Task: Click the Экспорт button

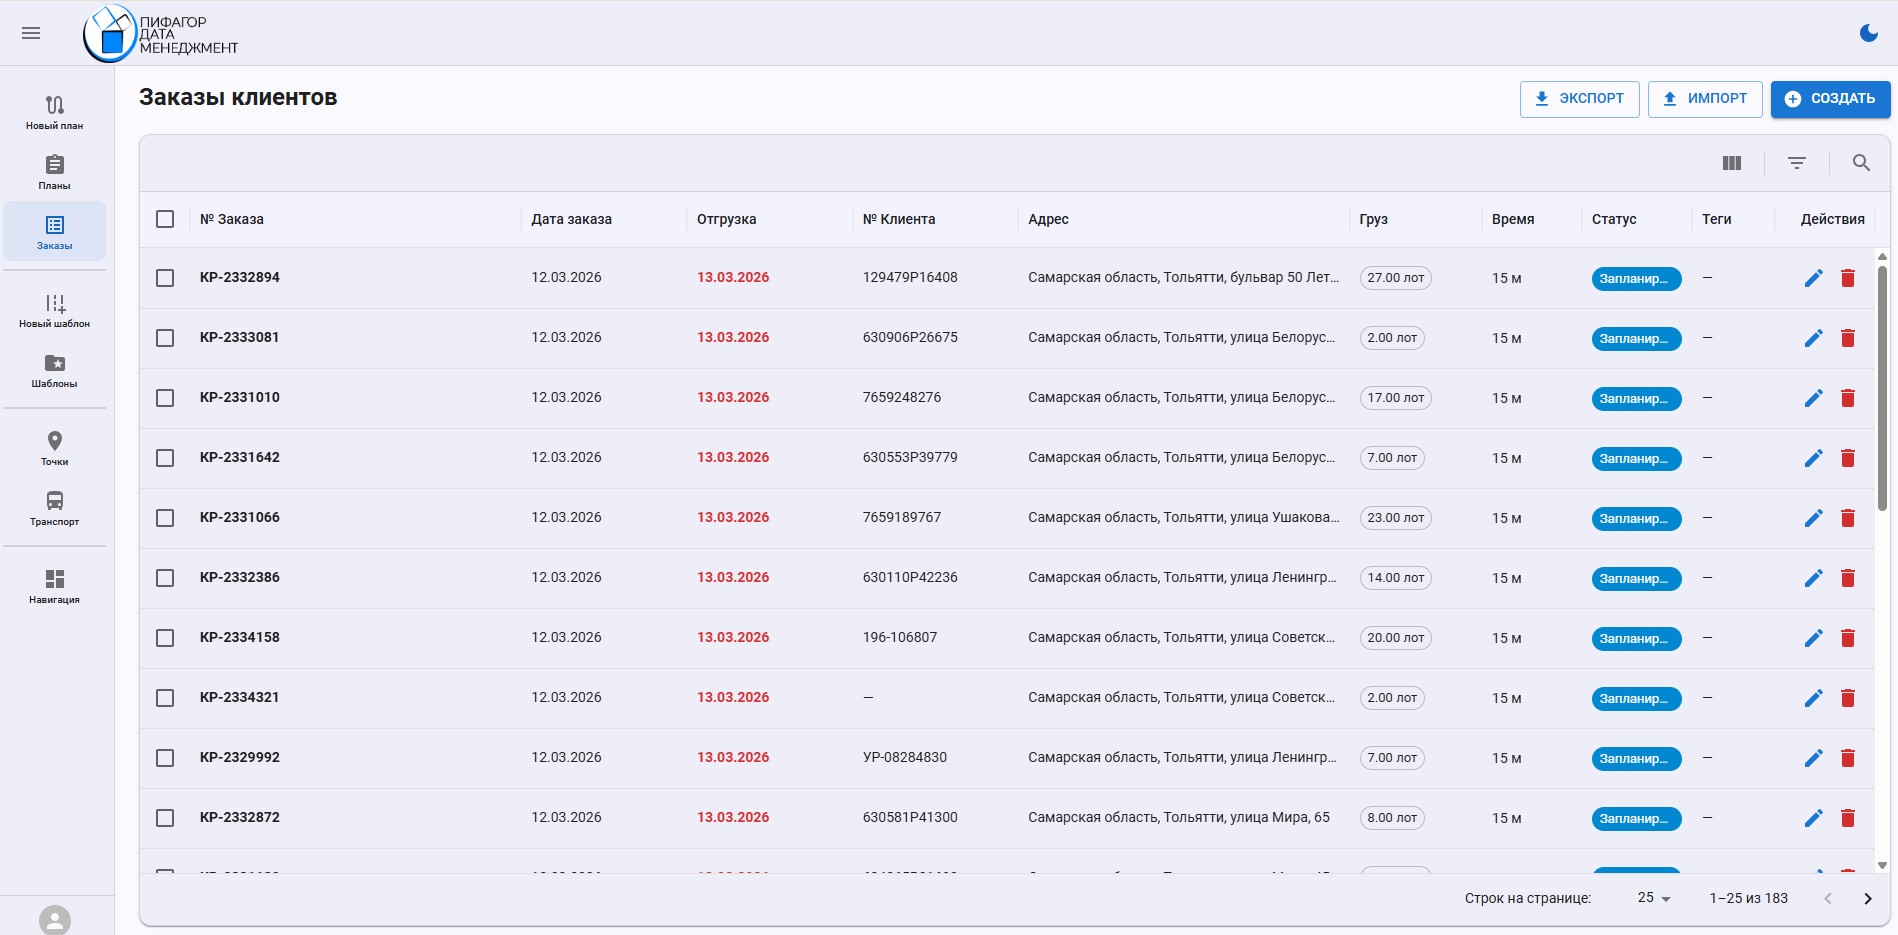Action: 1579,99
